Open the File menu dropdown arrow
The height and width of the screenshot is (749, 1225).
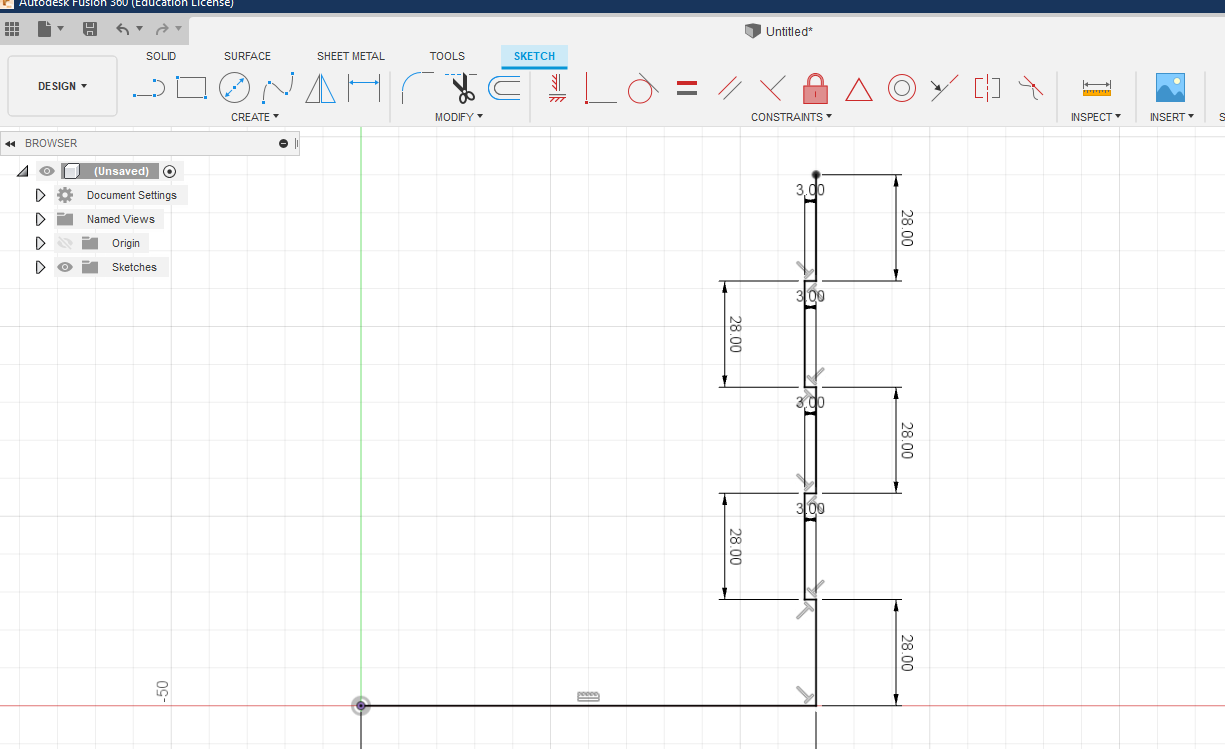[x=61, y=29]
